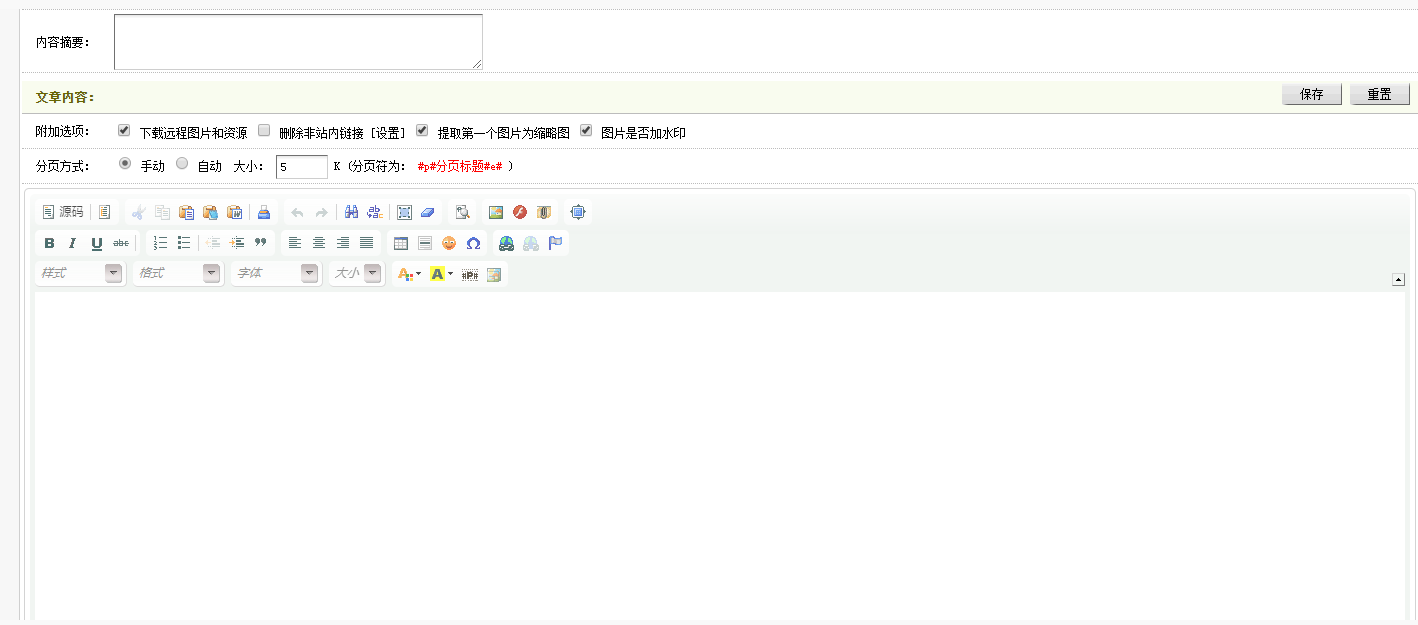
Task: Click the 源码 source code button
Action: (x=62, y=212)
